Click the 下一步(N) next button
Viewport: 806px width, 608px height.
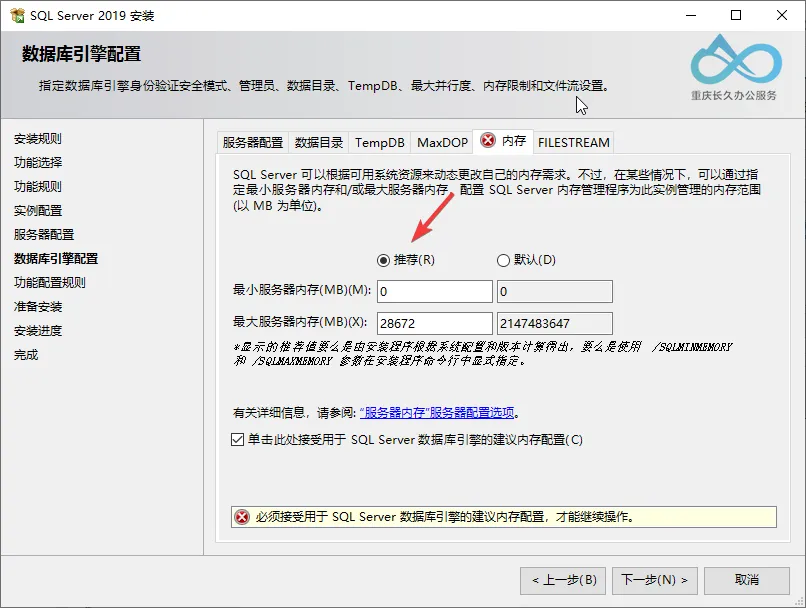[654, 580]
